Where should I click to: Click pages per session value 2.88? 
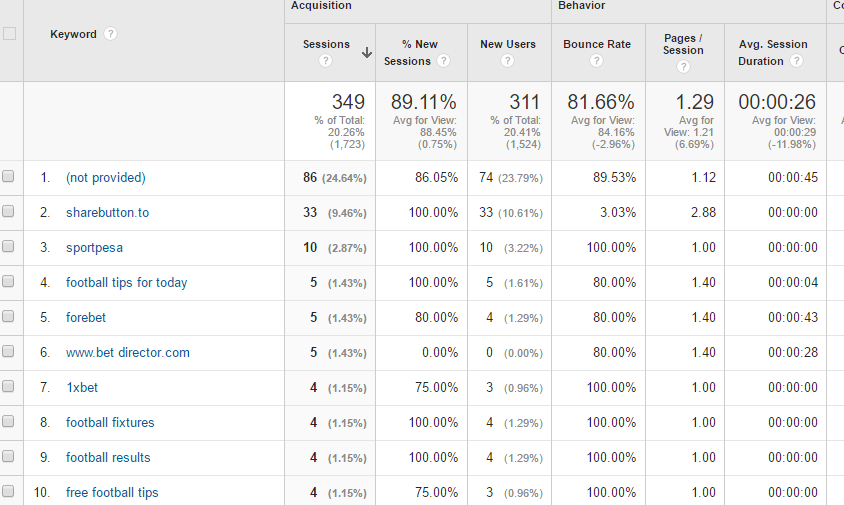tap(704, 213)
